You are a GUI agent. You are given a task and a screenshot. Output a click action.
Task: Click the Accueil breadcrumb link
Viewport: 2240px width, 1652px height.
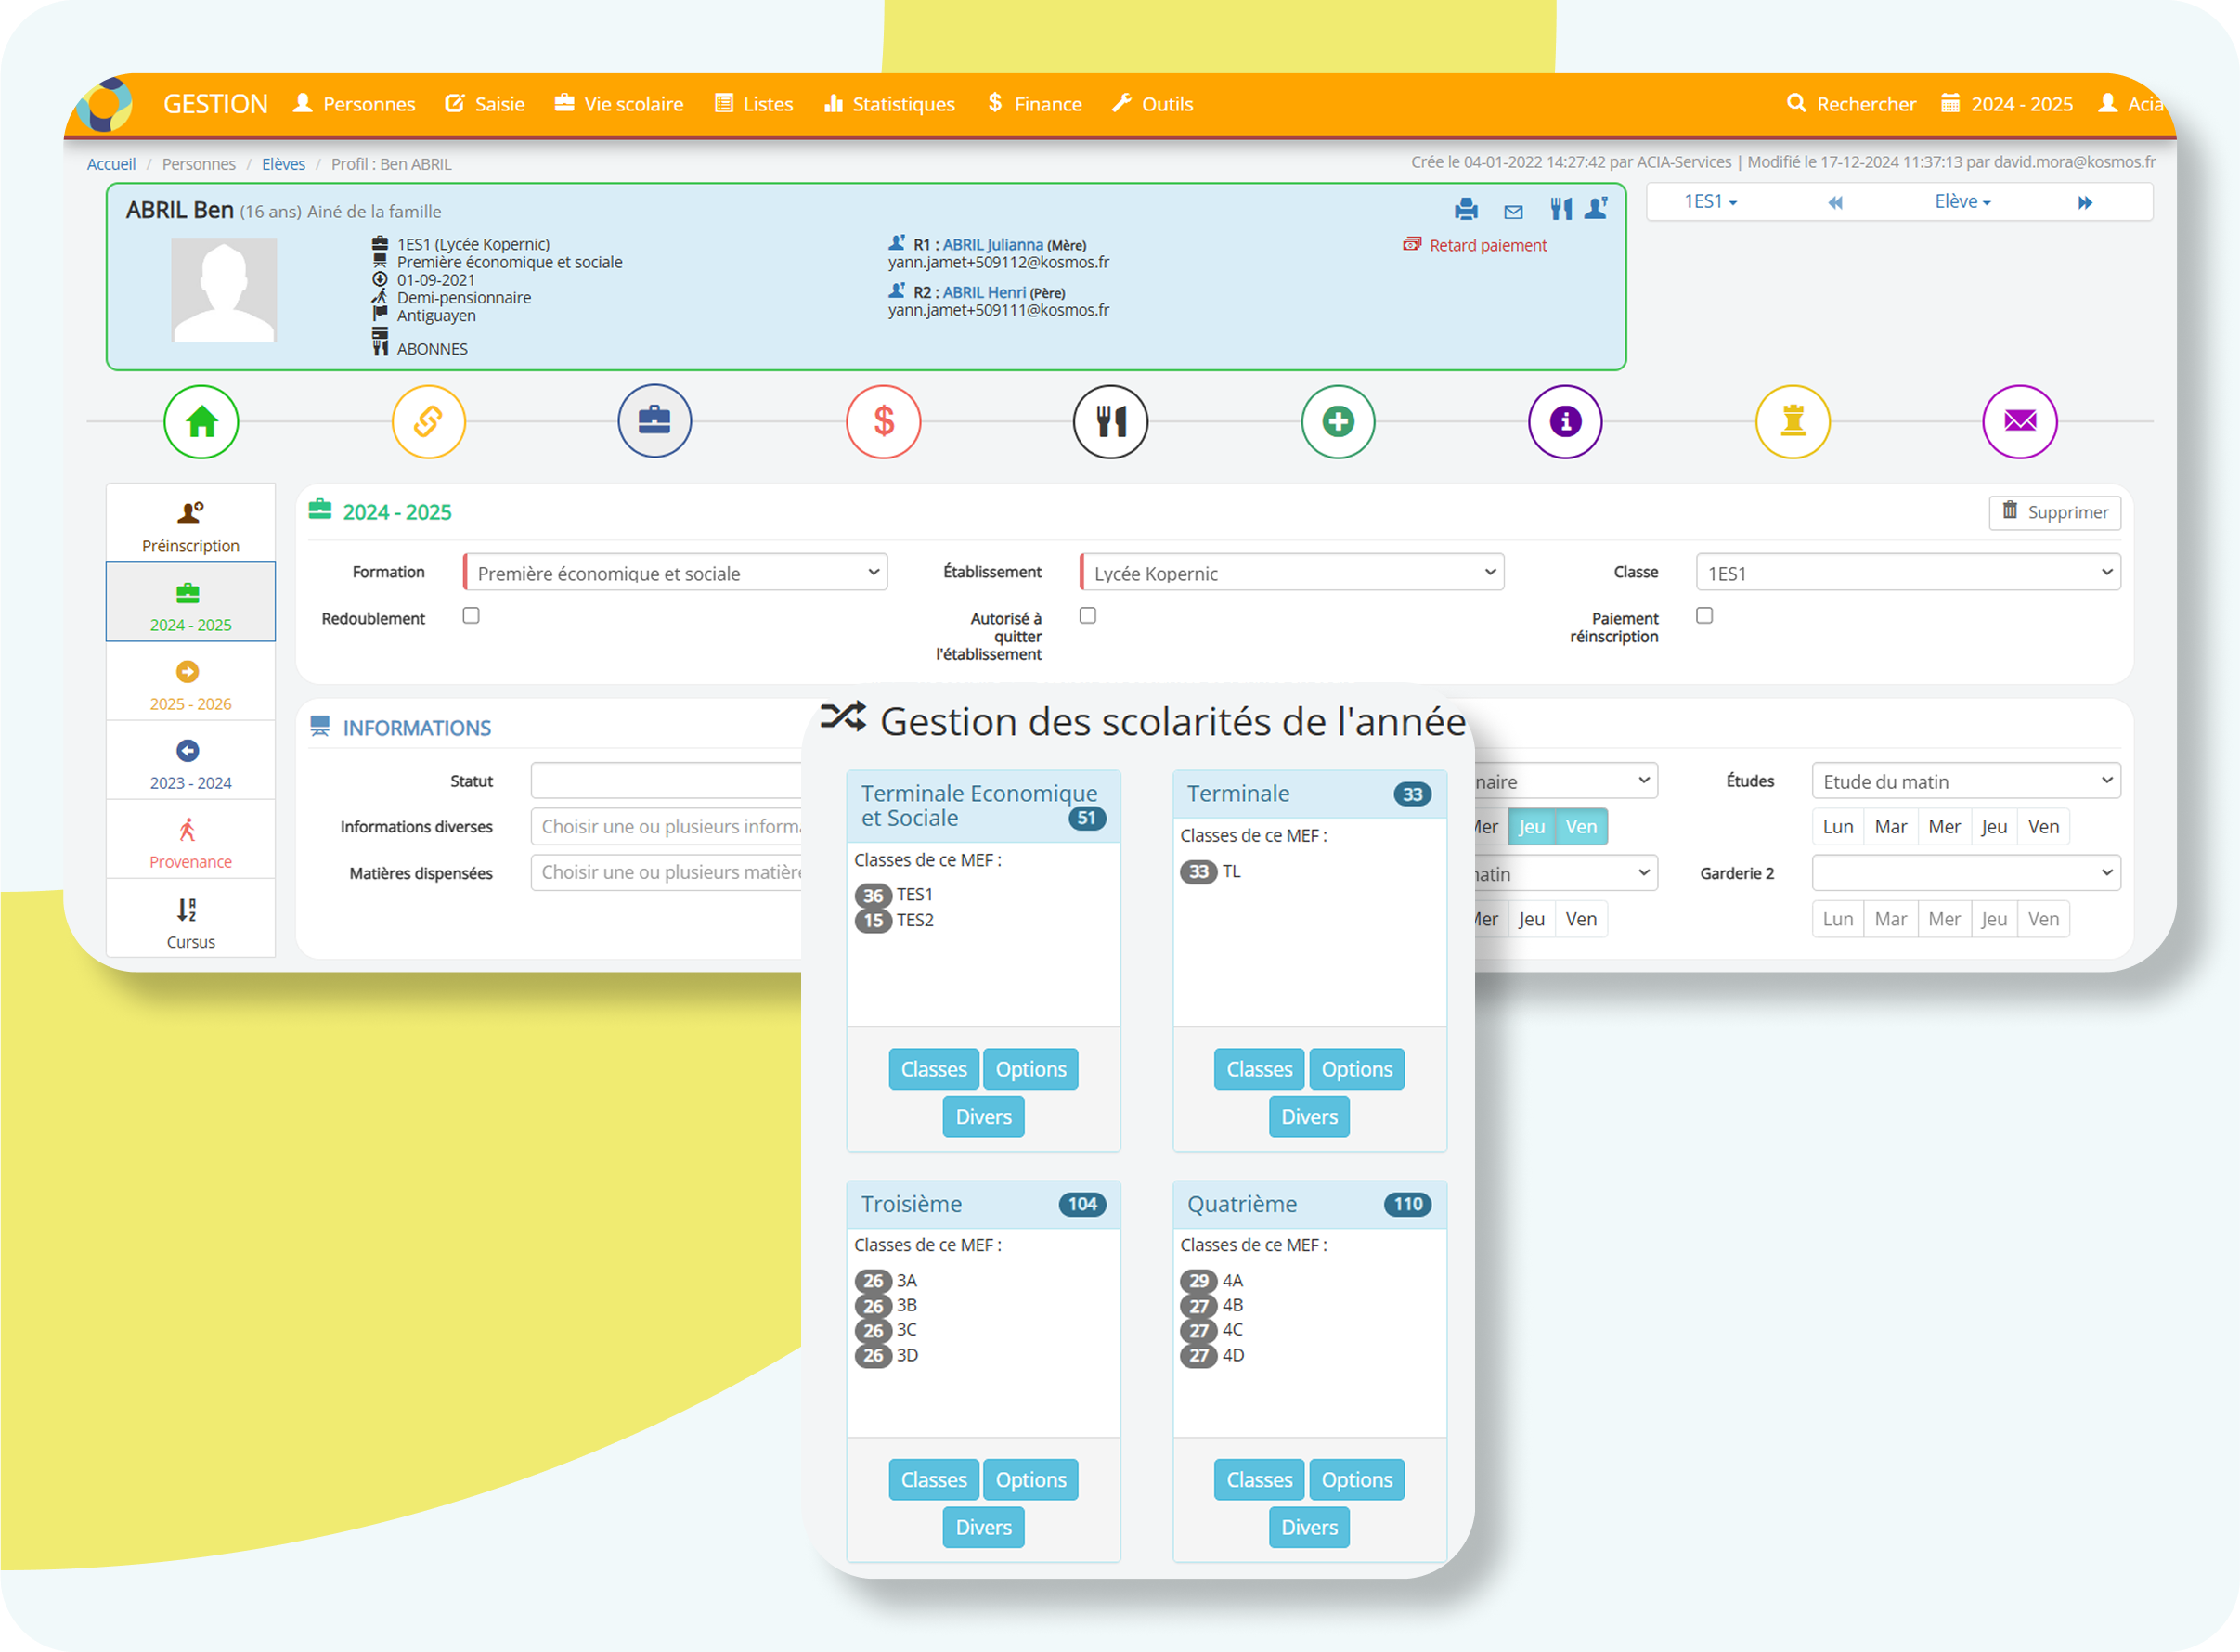(111, 164)
